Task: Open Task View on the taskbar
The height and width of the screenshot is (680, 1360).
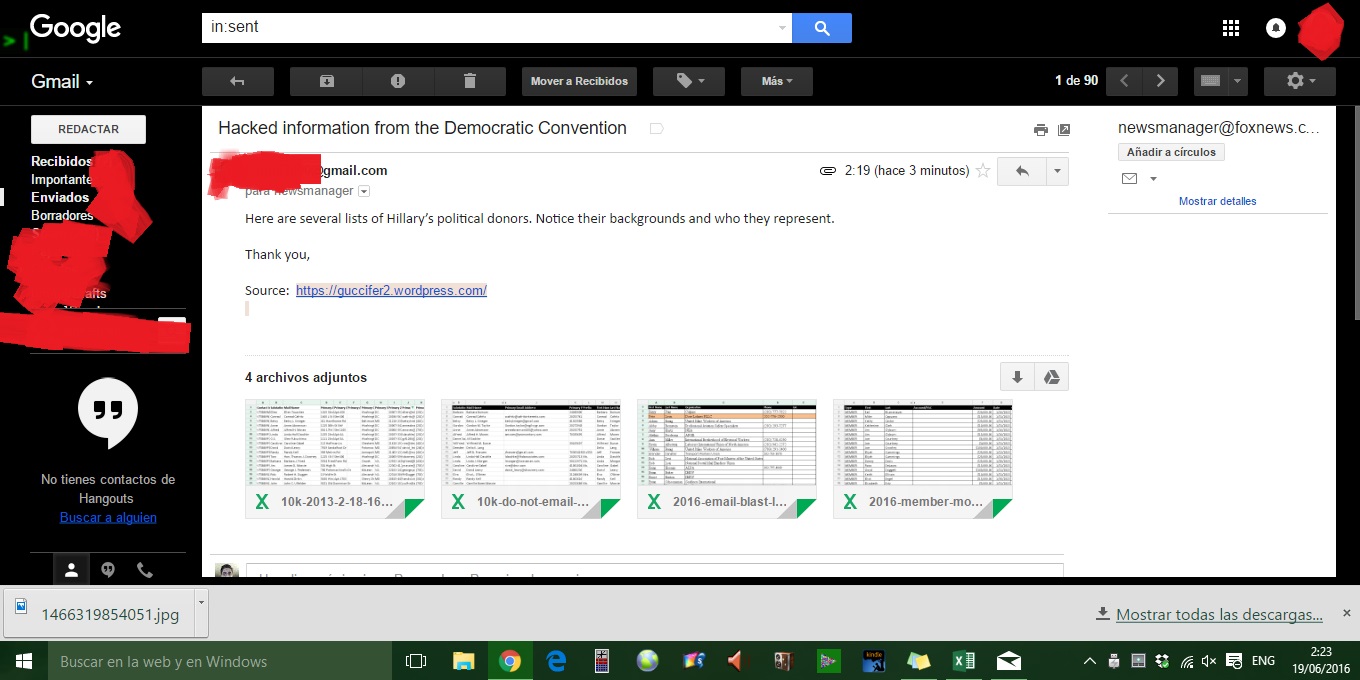Action: (416, 661)
